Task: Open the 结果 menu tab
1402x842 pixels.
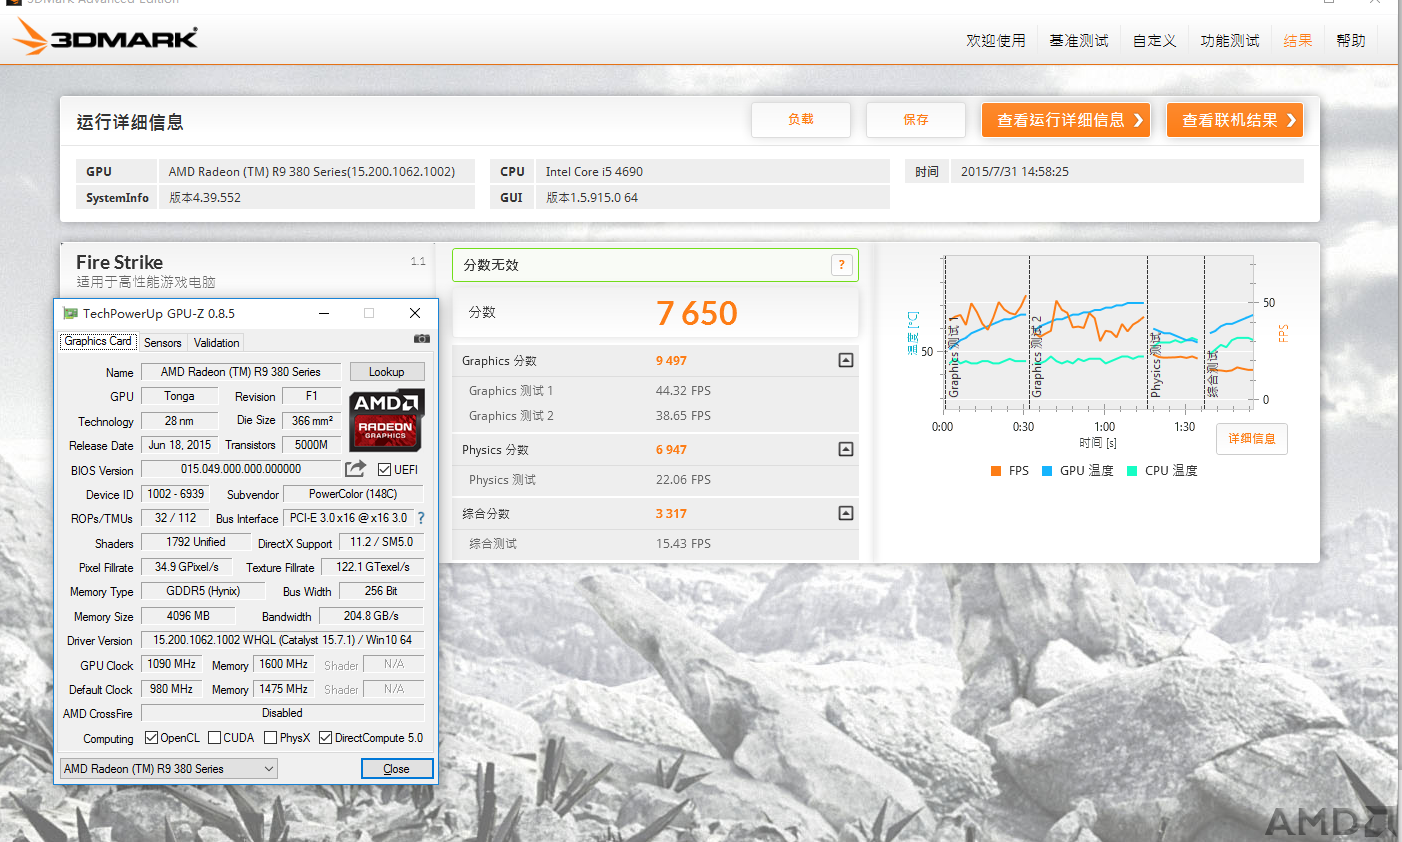Action: tap(1298, 40)
